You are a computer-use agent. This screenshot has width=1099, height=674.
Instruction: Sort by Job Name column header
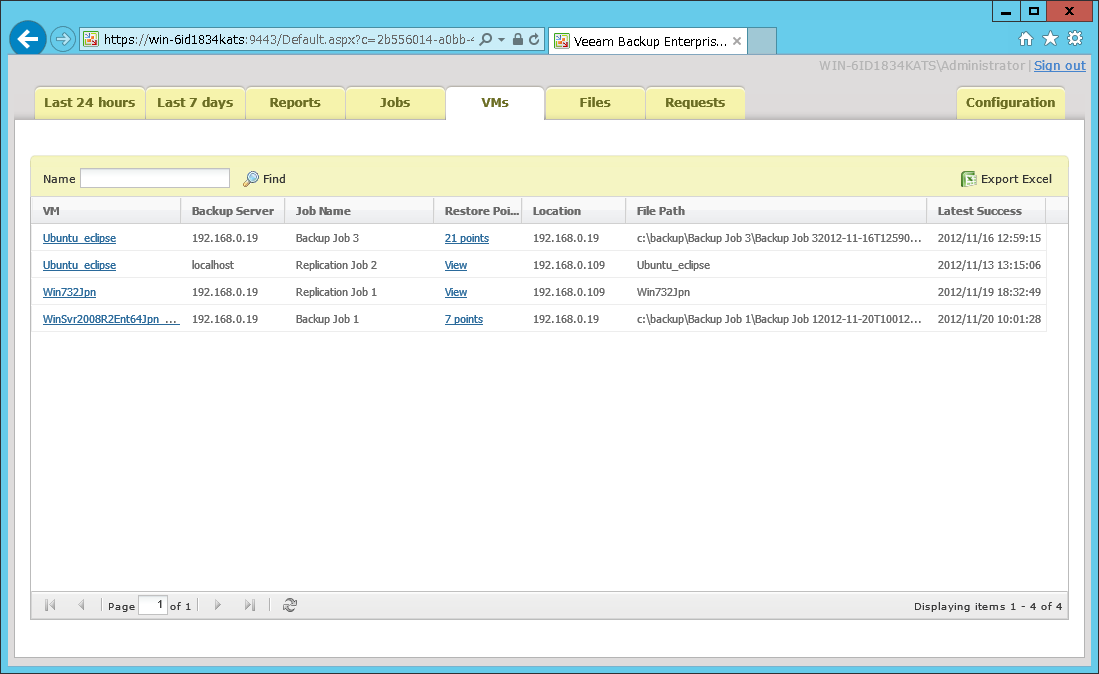pos(360,211)
